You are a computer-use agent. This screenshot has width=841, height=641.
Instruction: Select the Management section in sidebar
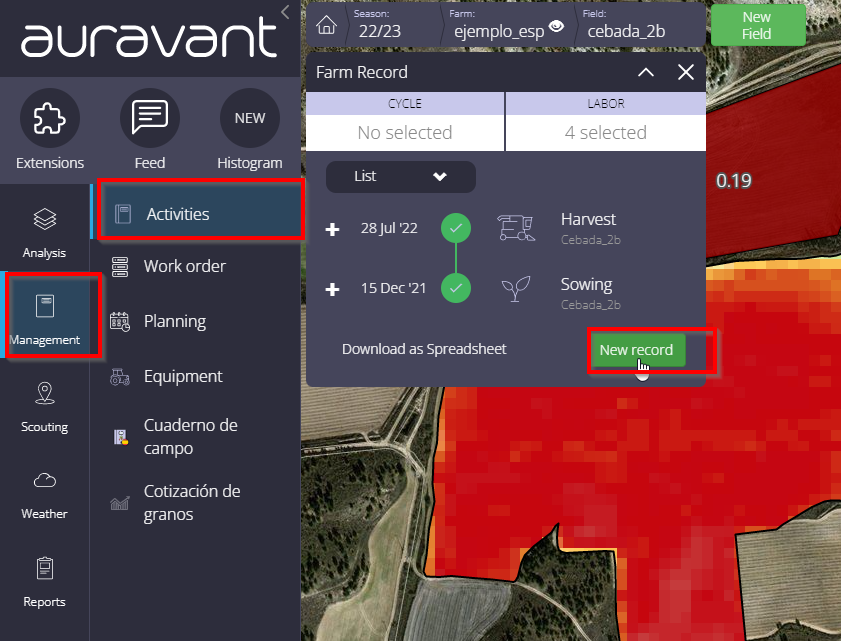[x=45, y=315]
